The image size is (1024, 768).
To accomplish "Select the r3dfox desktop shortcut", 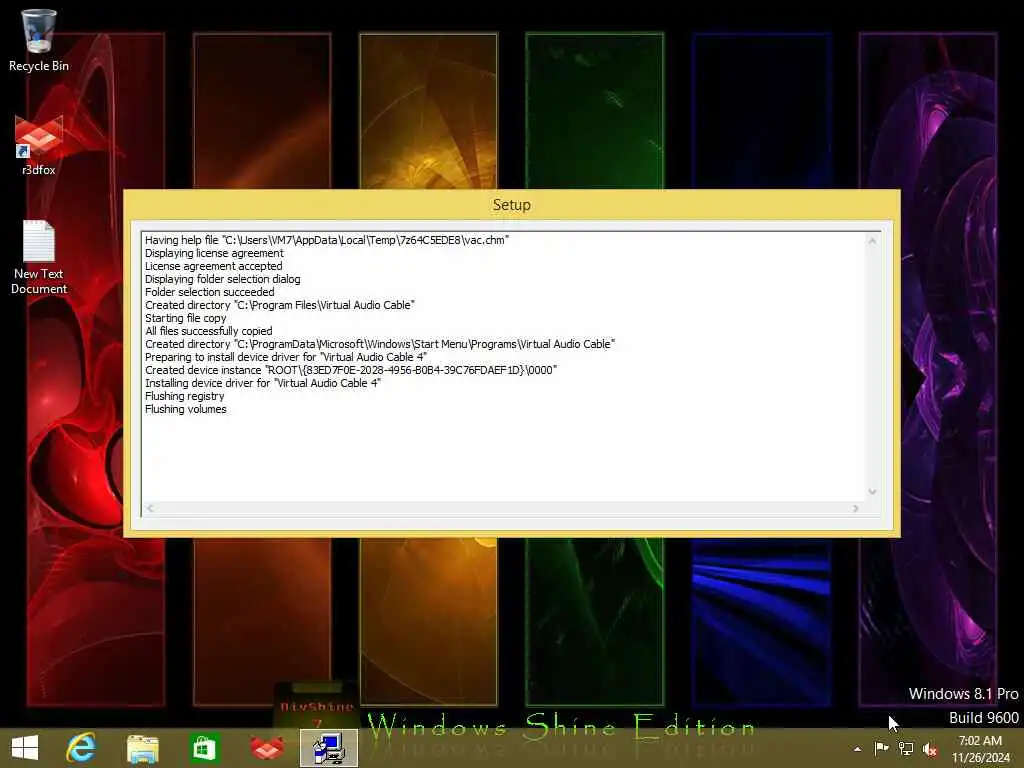I will click(39, 145).
